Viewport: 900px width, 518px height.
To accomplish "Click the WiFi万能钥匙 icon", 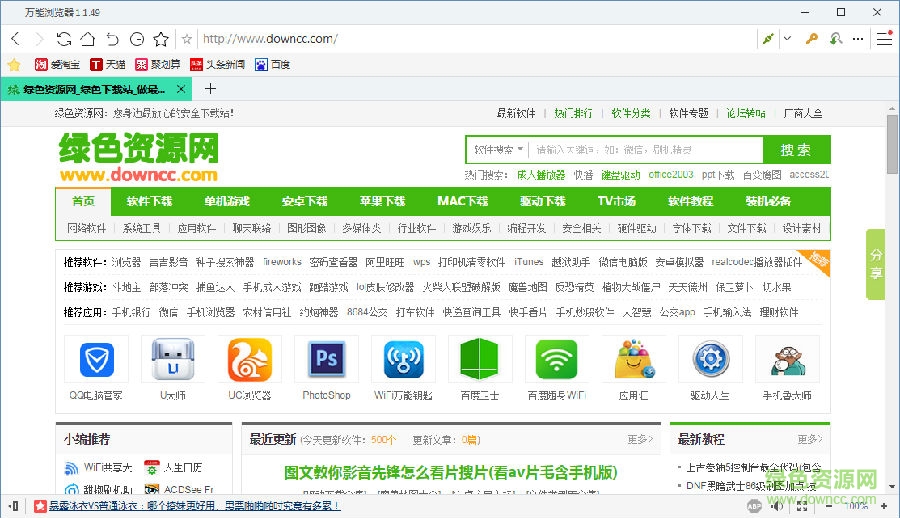I will [404, 359].
